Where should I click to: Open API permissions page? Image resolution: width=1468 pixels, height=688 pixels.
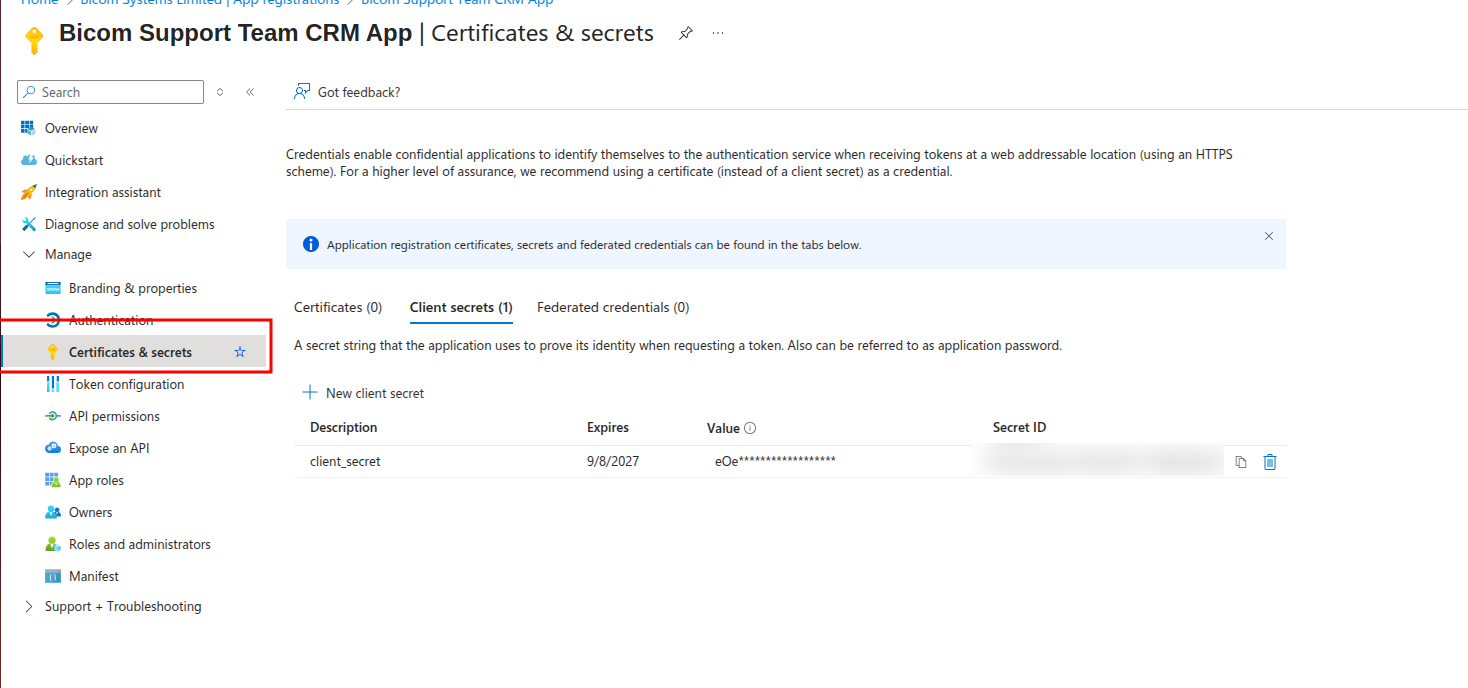(114, 416)
